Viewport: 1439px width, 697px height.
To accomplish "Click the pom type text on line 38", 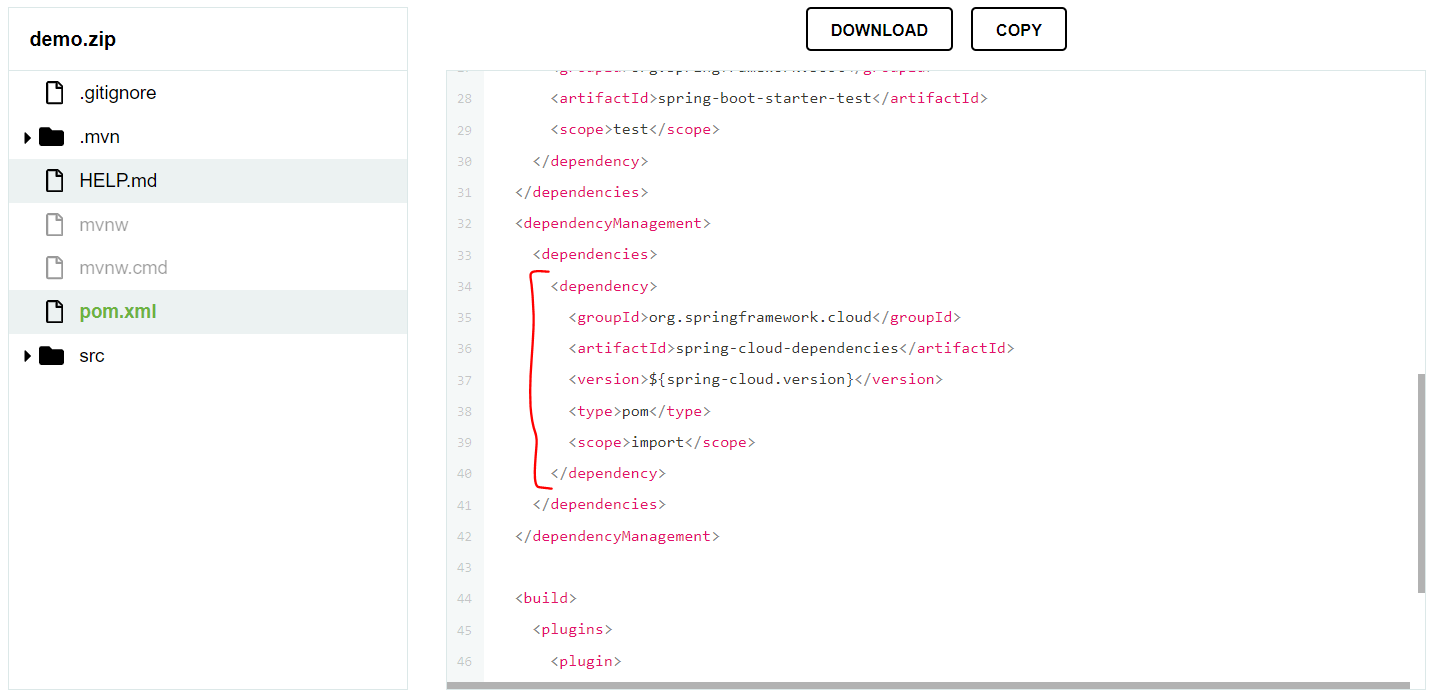I will click(636, 411).
